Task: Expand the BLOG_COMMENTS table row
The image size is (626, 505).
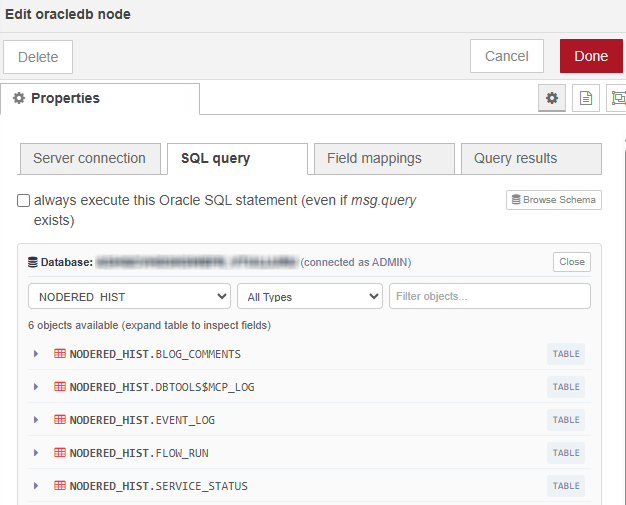Action: [x=36, y=354]
